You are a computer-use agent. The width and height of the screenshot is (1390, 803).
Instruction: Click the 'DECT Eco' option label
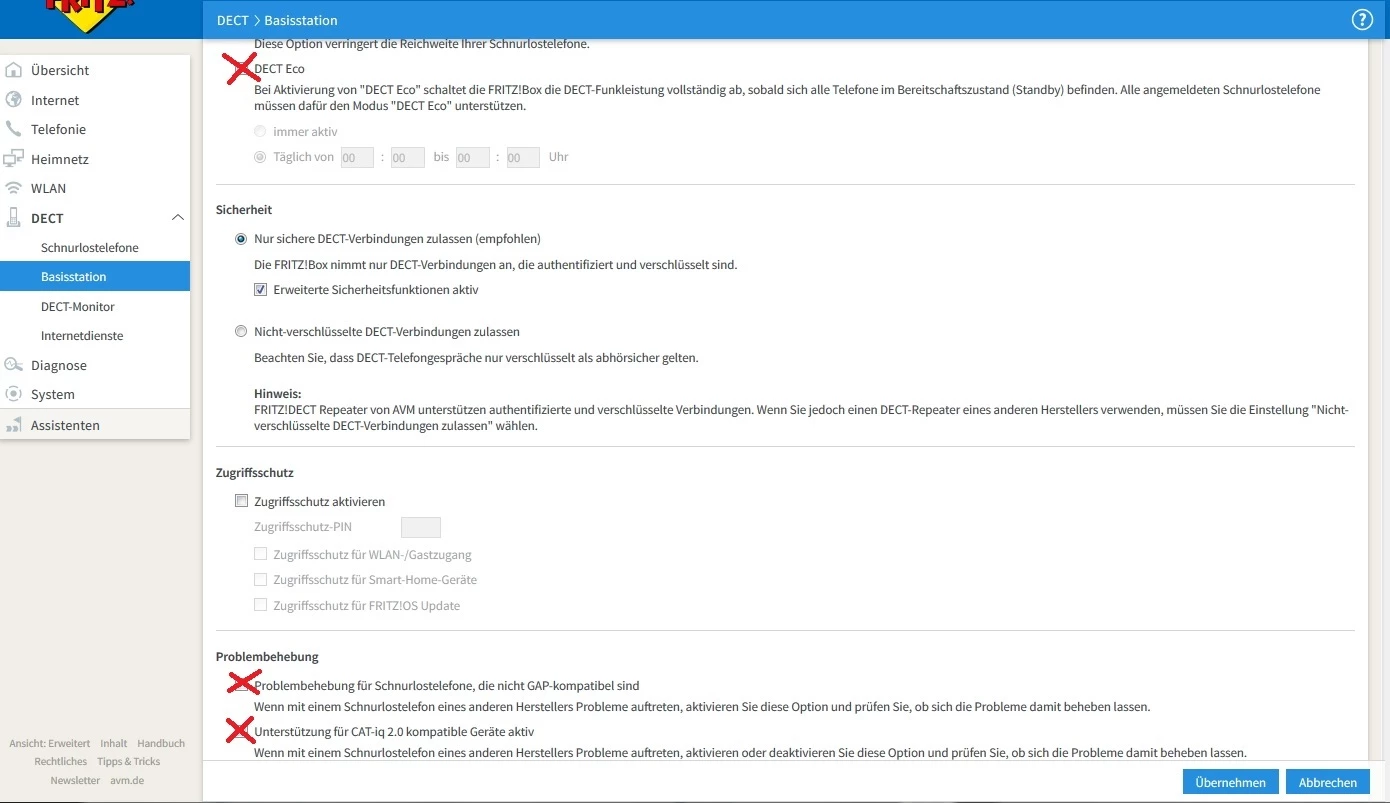tap(279, 69)
